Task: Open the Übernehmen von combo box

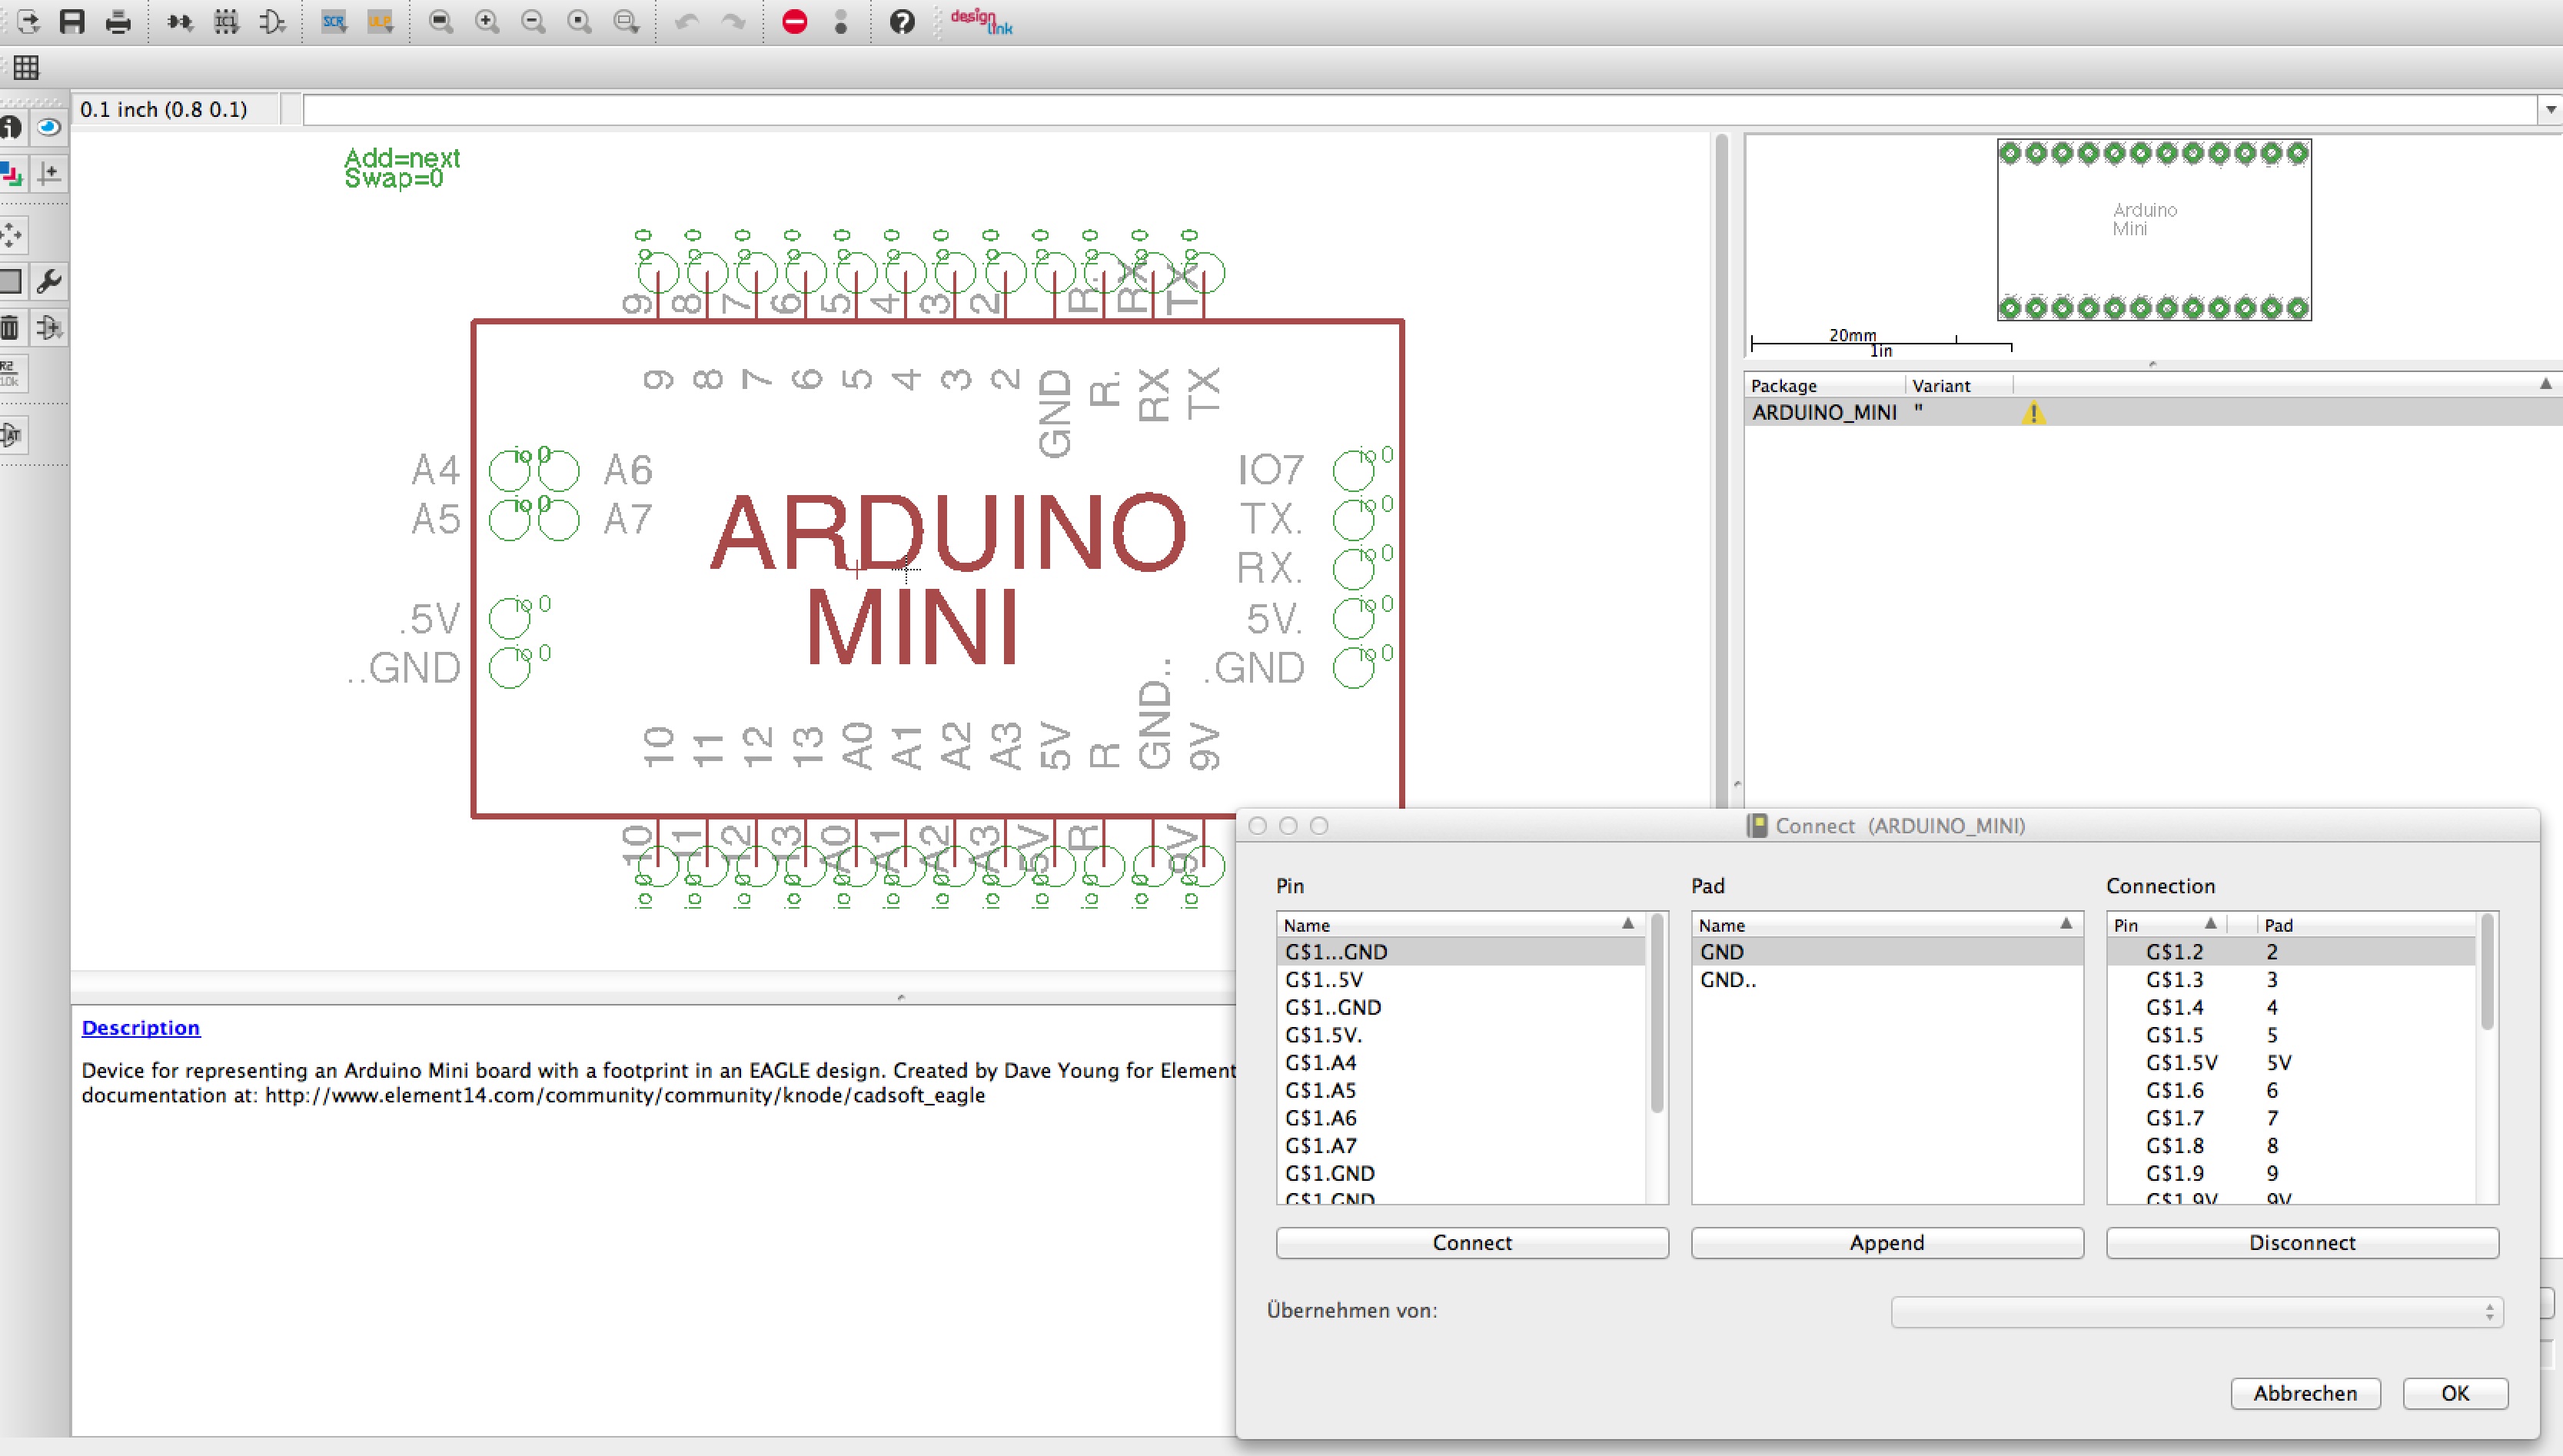Action: click(2197, 1311)
